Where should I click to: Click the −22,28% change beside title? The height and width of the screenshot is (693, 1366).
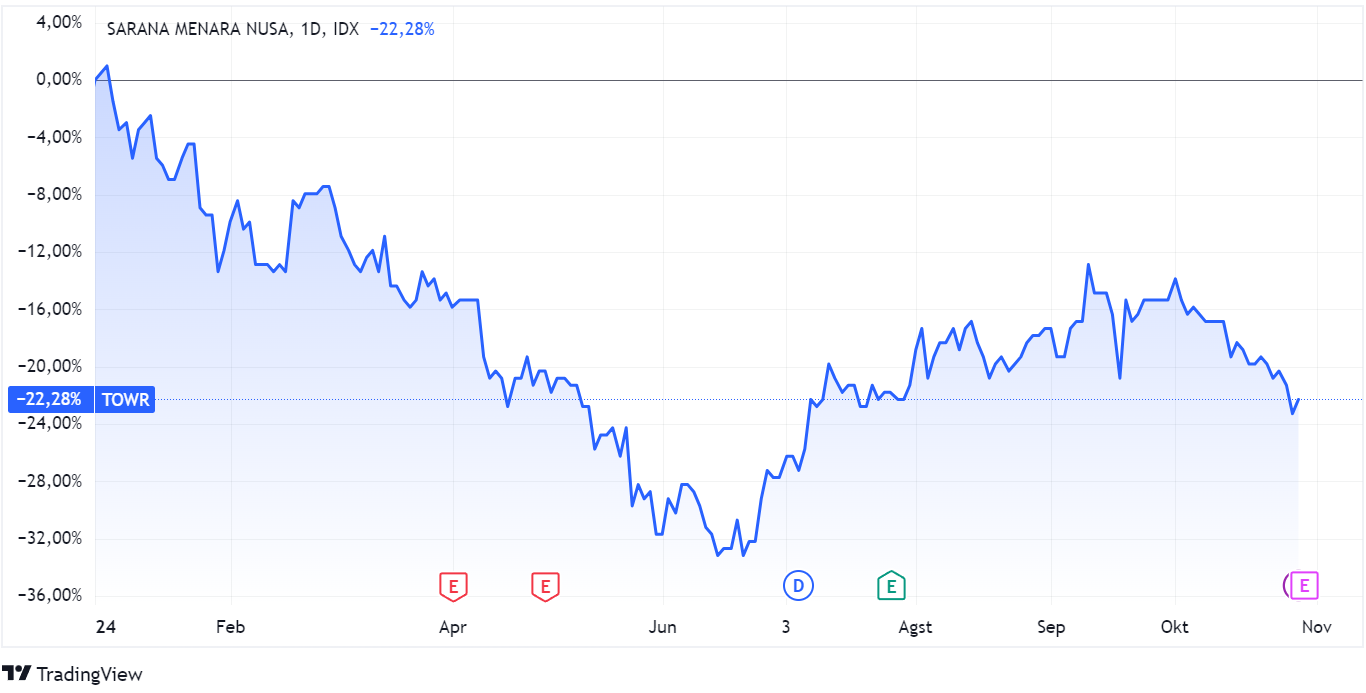402,29
